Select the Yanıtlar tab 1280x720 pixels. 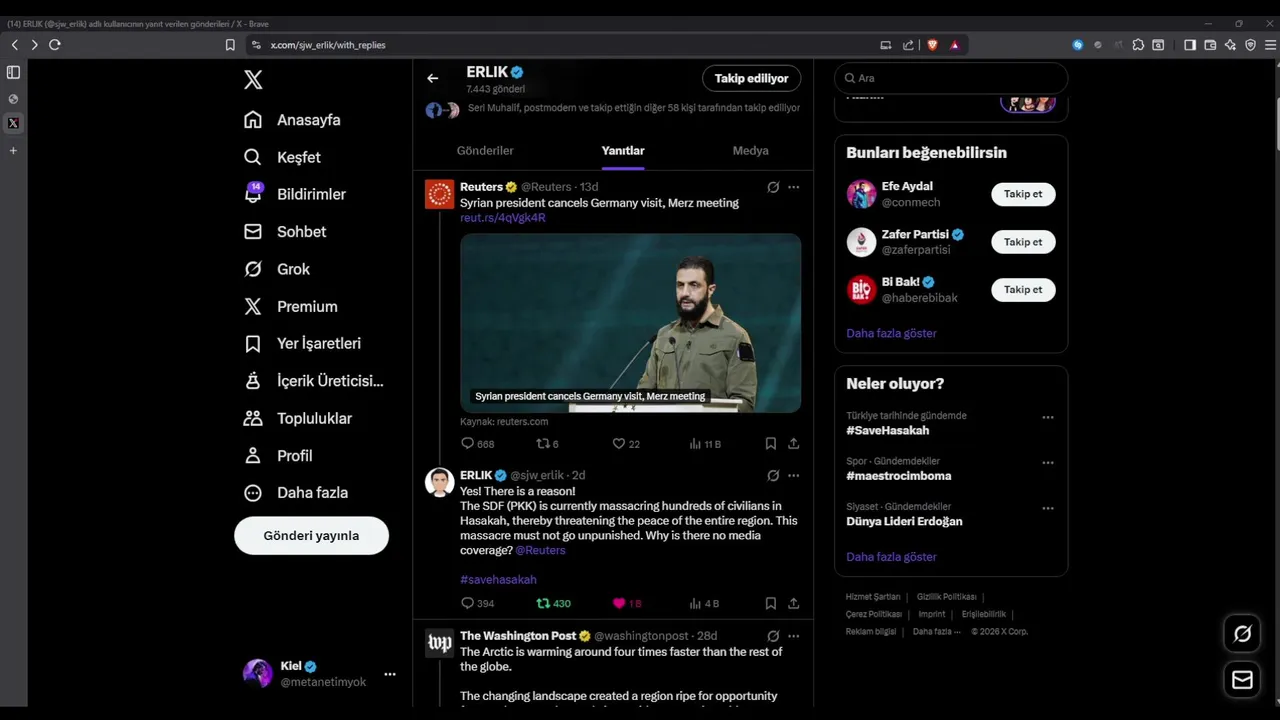(623, 151)
